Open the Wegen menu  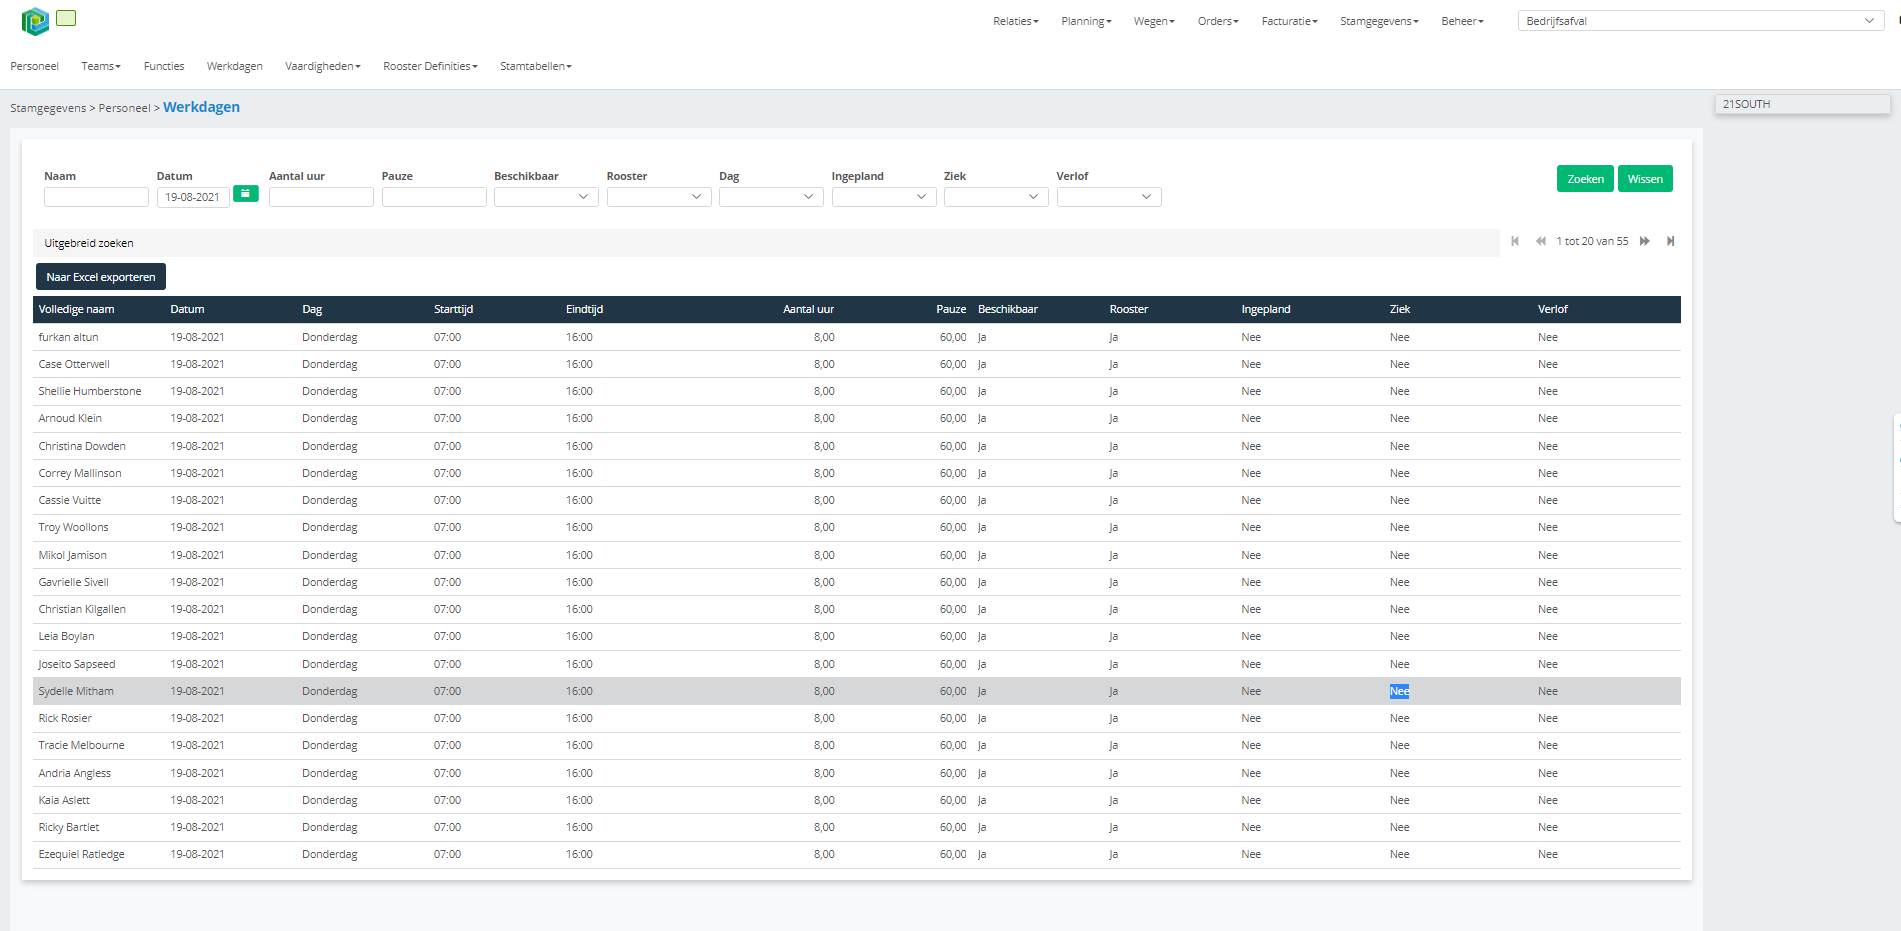pos(1154,21)
